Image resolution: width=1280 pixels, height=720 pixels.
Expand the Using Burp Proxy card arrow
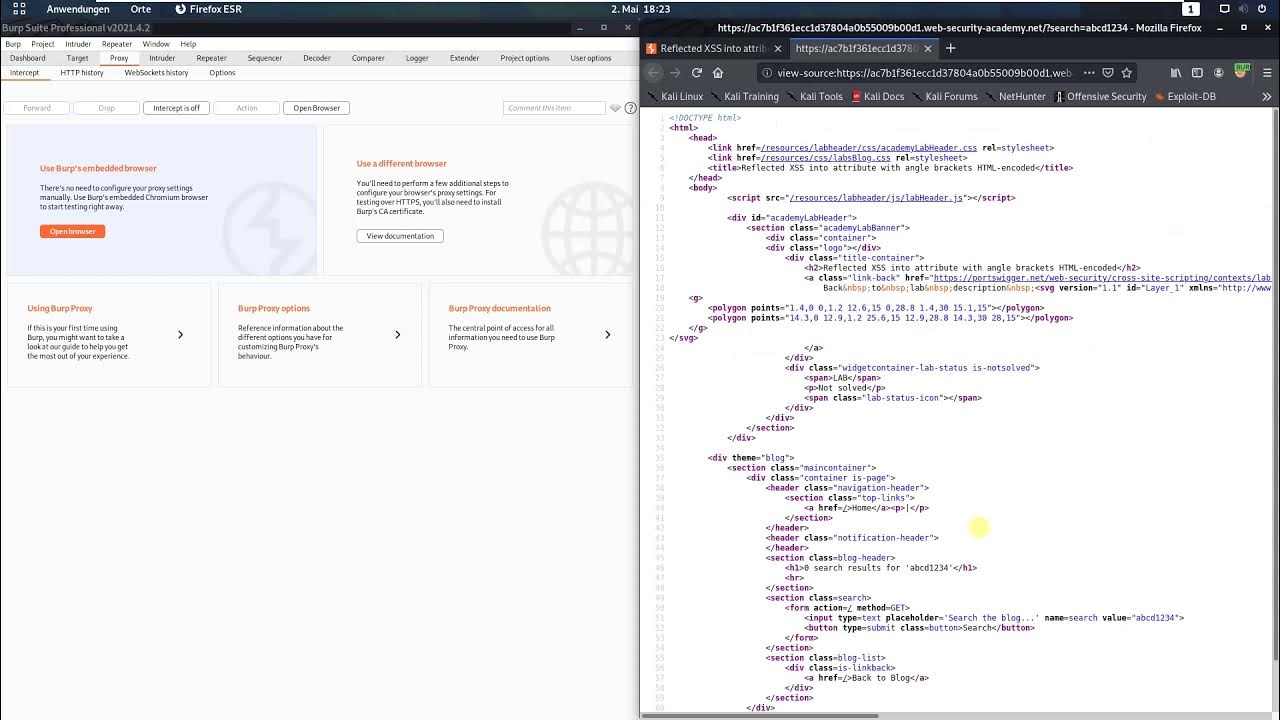180,335
